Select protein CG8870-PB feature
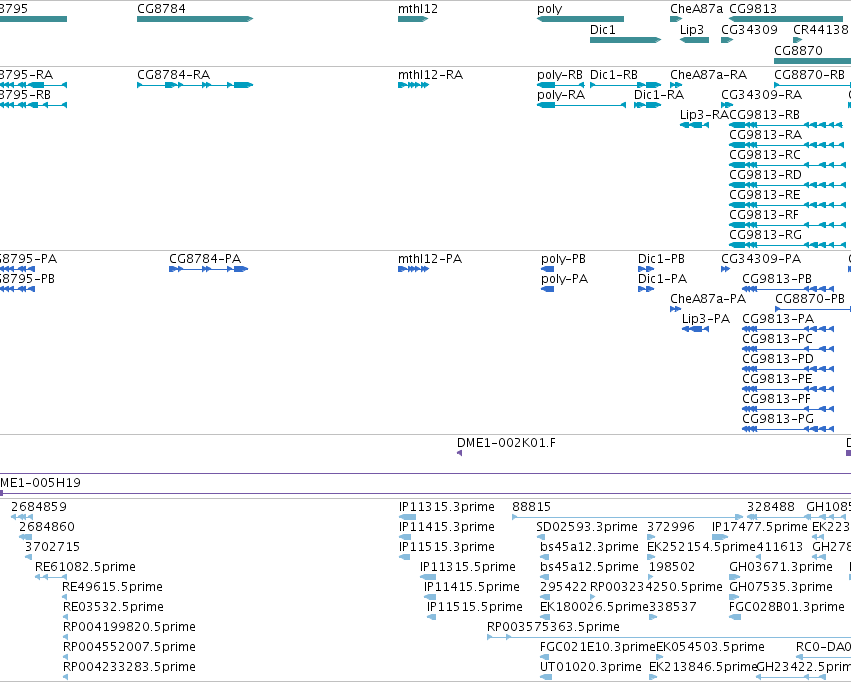 pyautogui.click(x=813, y=309)
